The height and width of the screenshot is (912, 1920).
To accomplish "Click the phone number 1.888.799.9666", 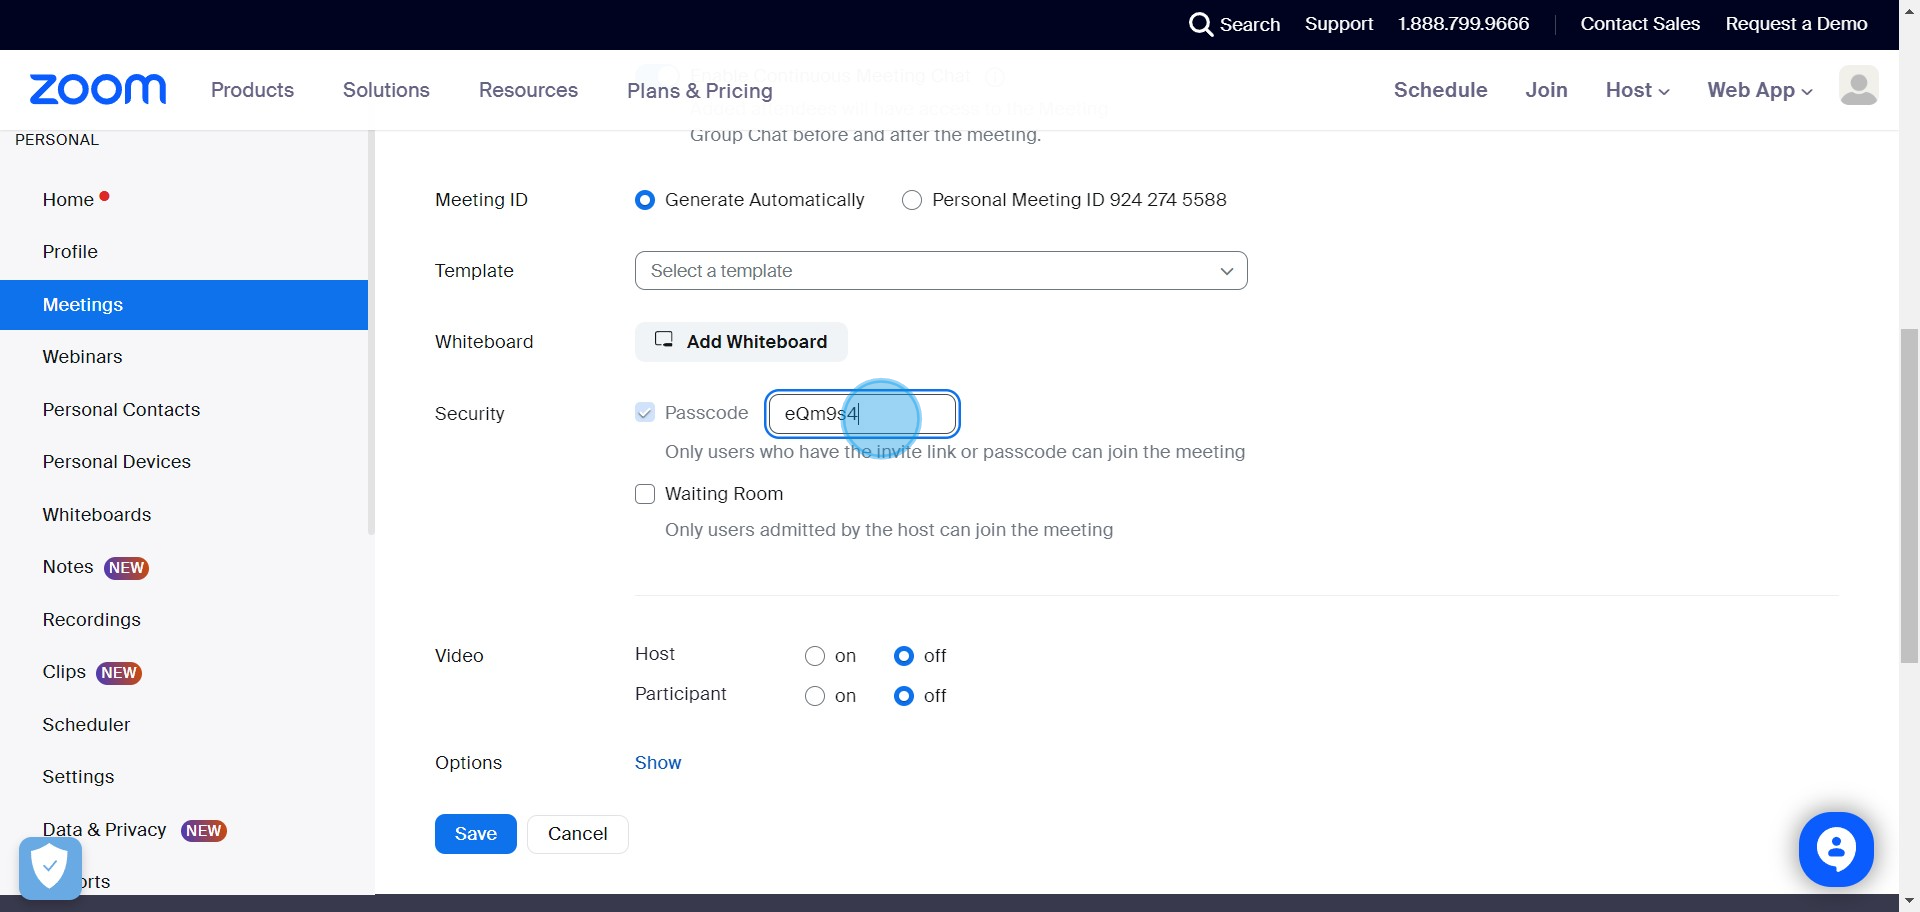I will (1463, 24).
